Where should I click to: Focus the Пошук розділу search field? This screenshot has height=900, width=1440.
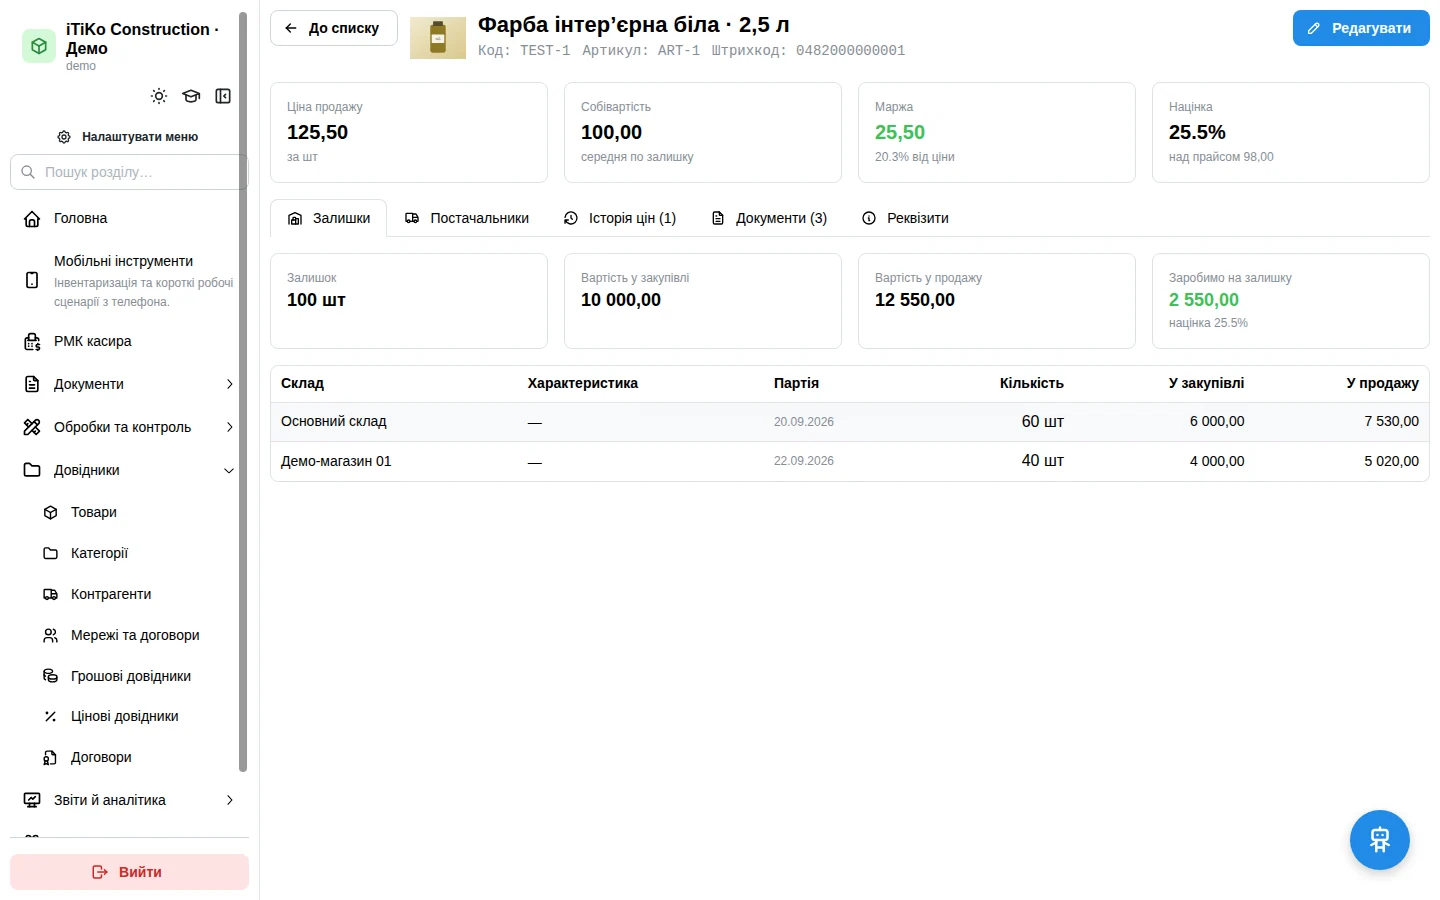tap(129, 172)
